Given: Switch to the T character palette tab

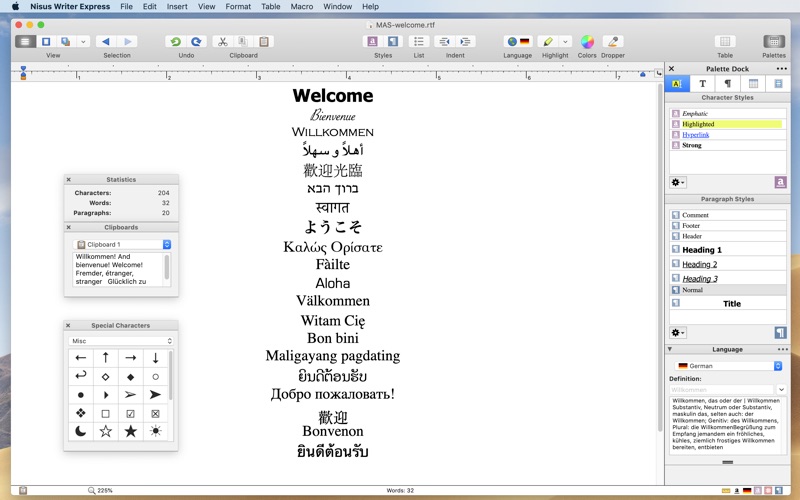Looking at the screenshot, I should [x=703, y=84].
